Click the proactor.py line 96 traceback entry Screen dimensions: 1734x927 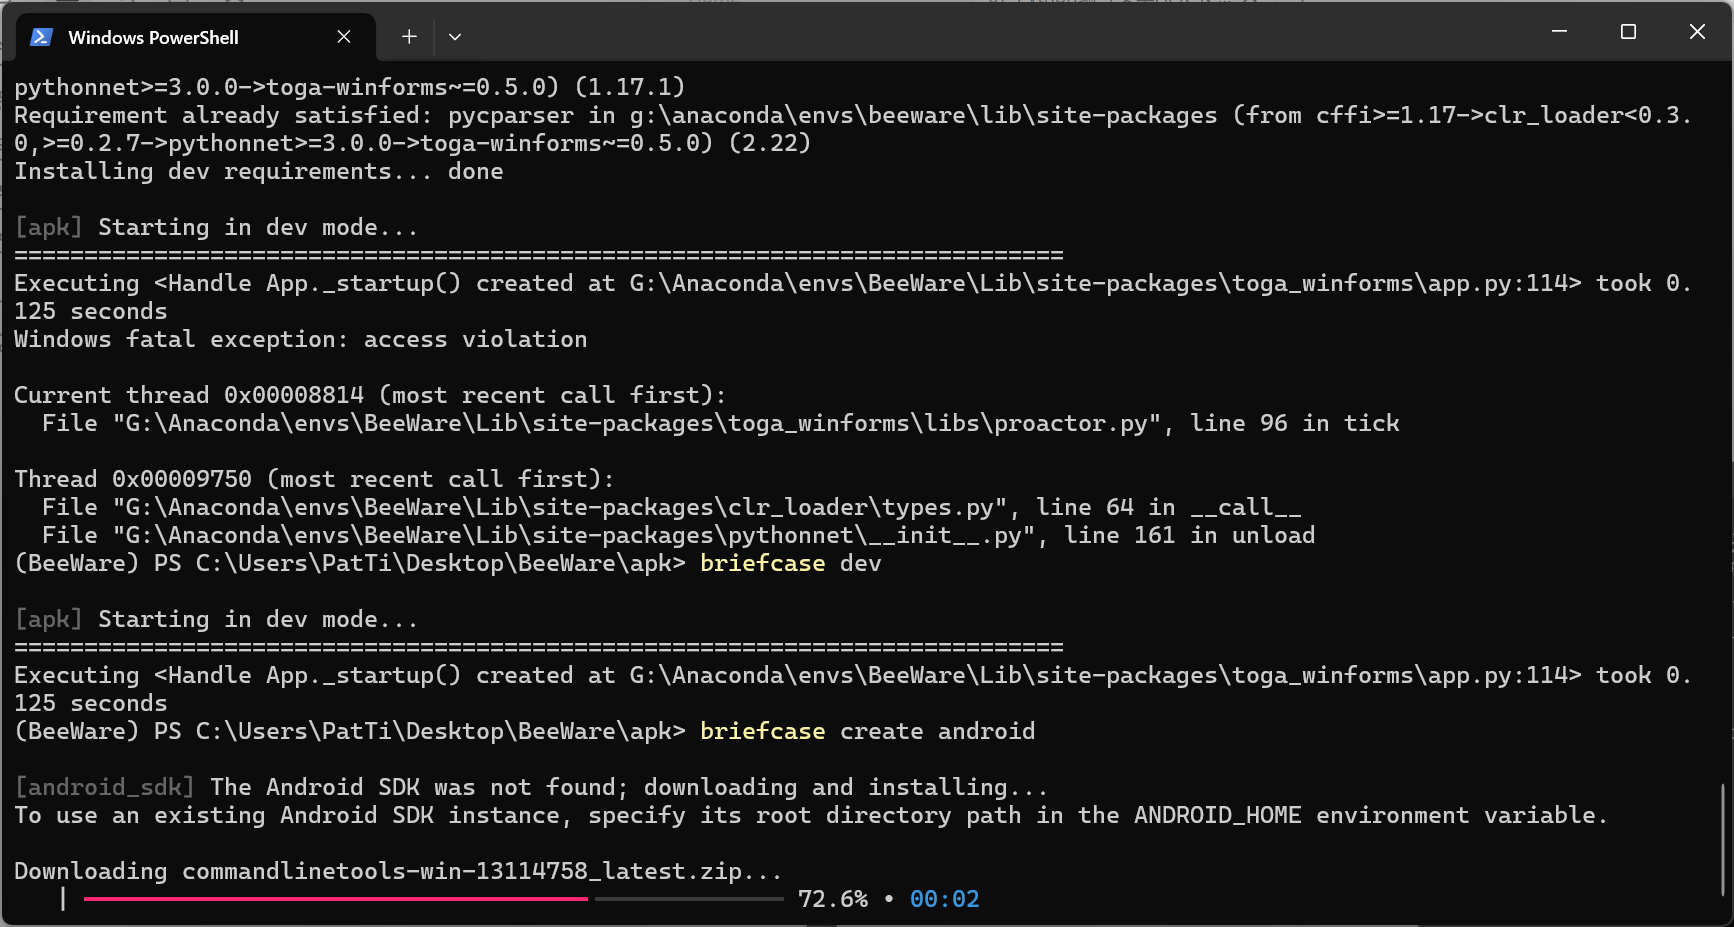coord(720,423)
